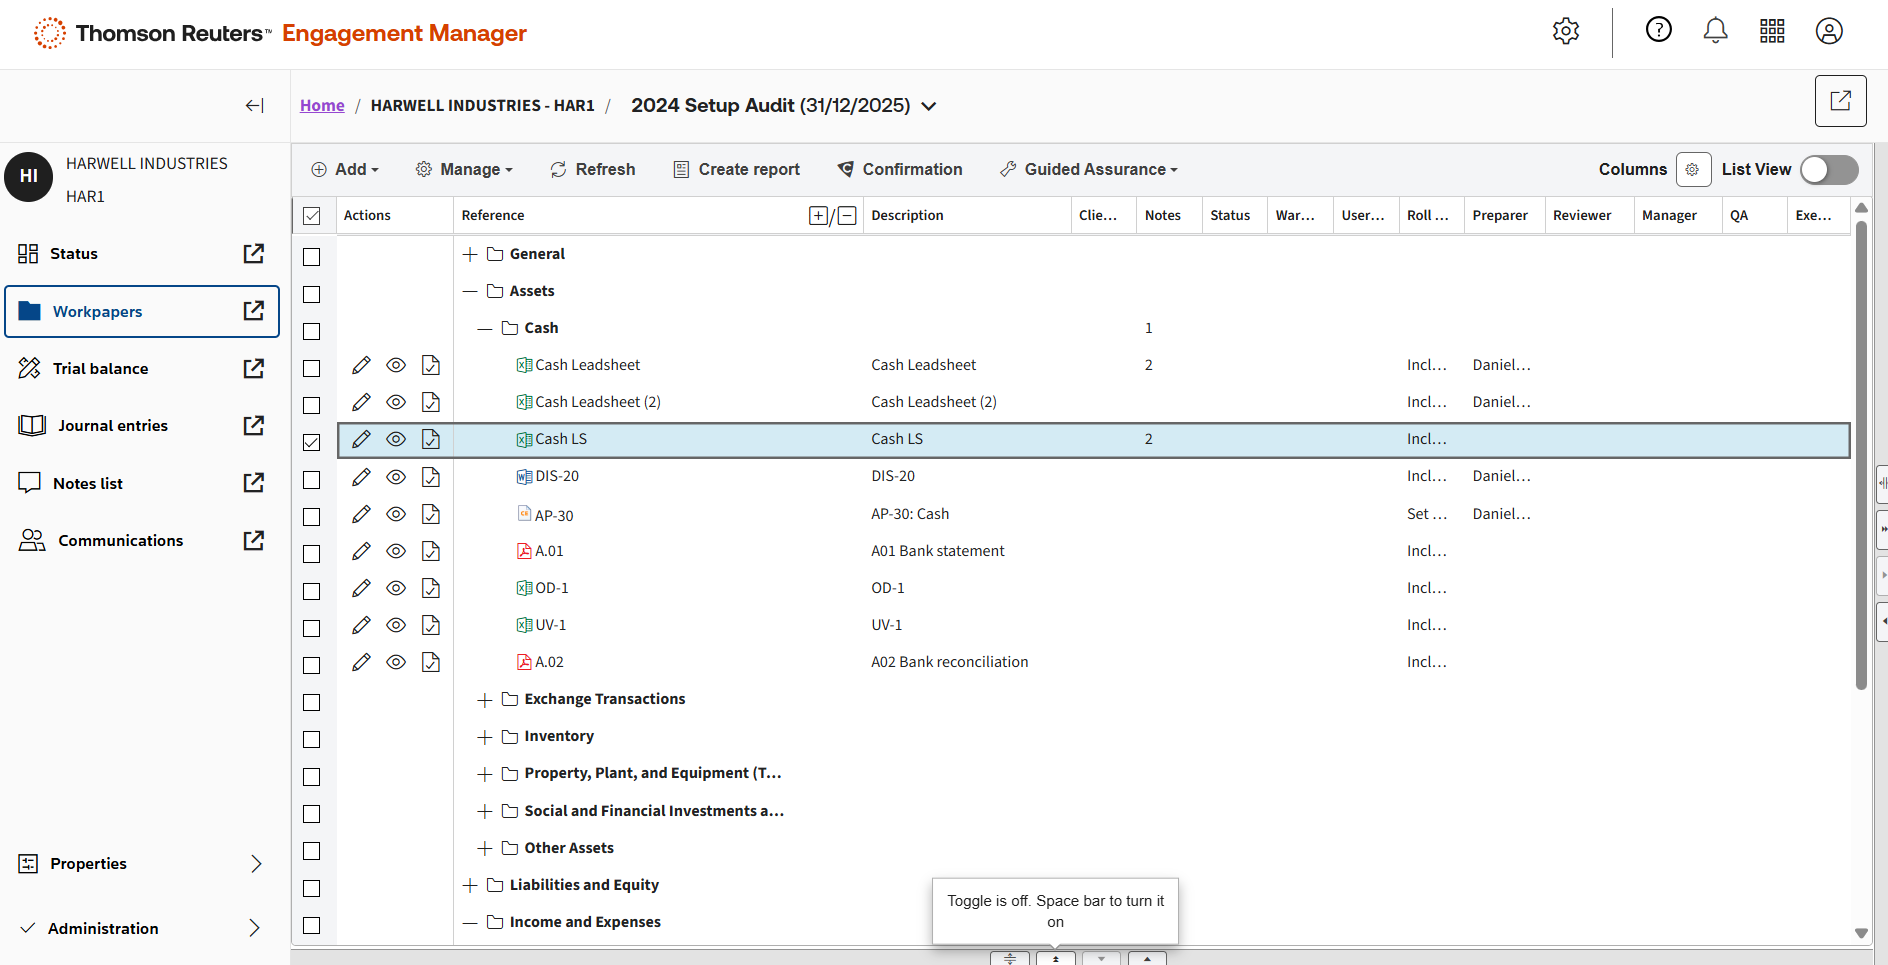Viewport: 1888px width, 965px height.
Task: Open the engagement dropdown next to 2024 Setup Audit
Action: coord(929,106)
